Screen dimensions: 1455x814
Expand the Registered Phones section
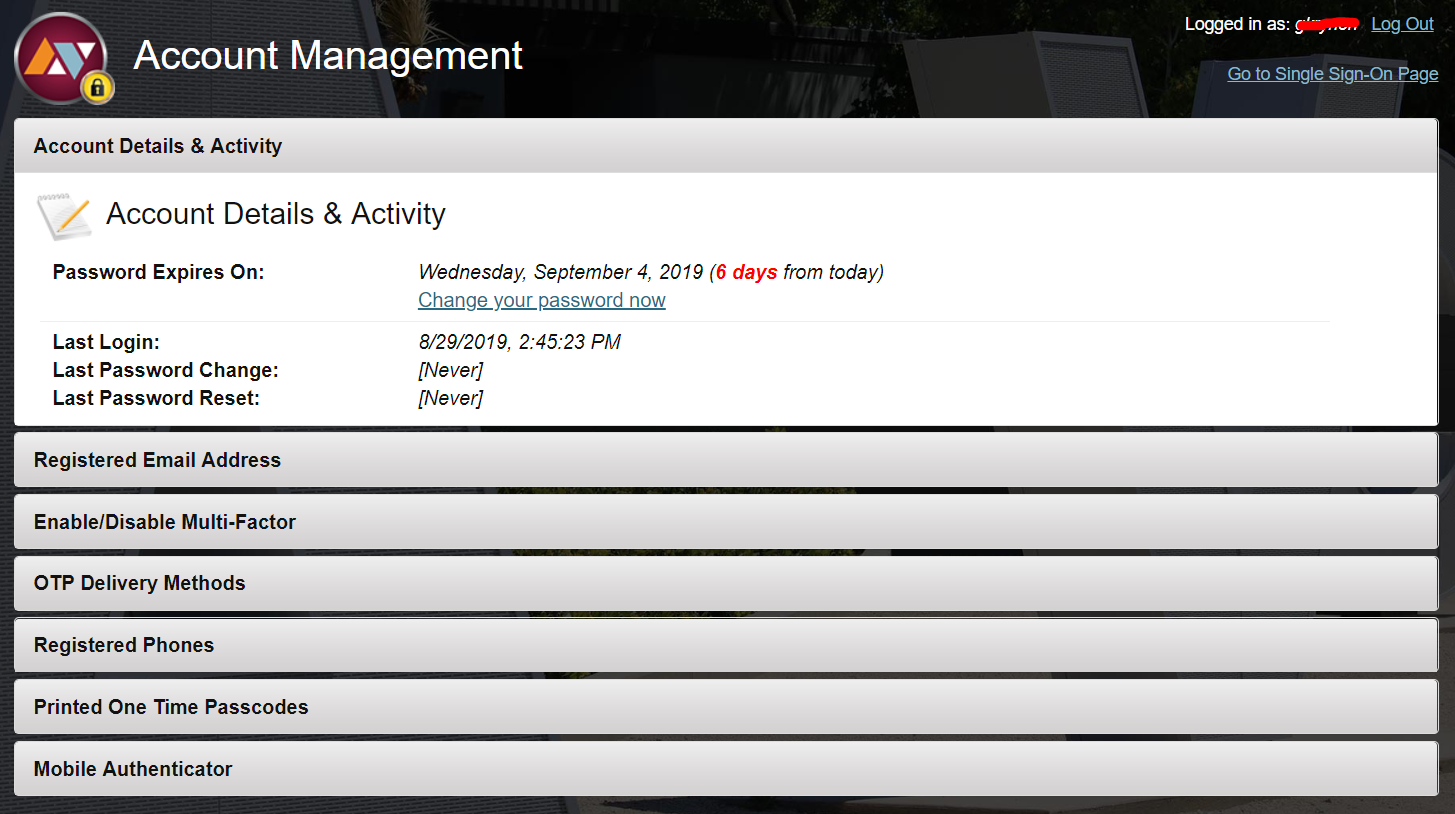click(x=726, y=645)
